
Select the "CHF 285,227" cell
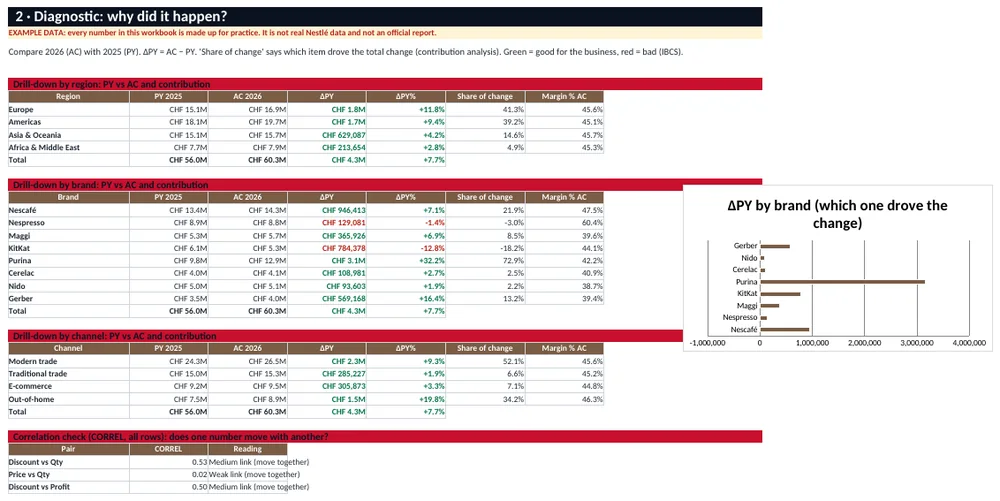[327, 374]
